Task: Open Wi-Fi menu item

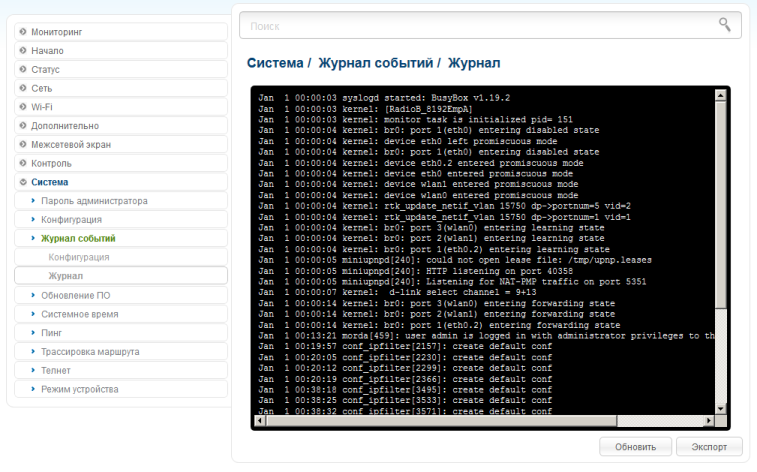Action: coord(121,107)
